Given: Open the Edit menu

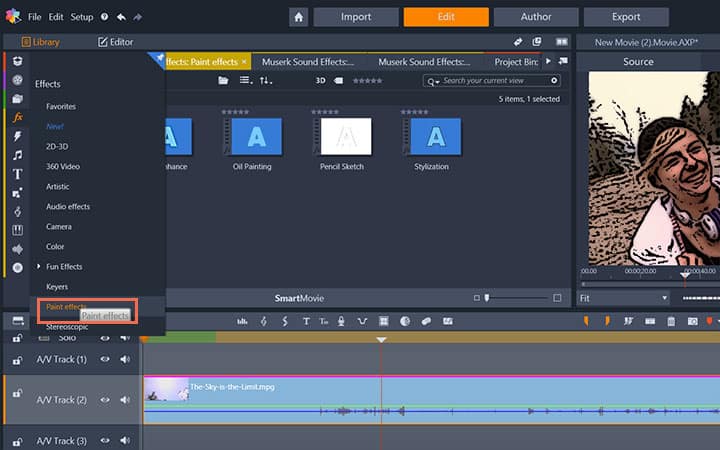Looking at the screenshot, I should click(56, 17).
